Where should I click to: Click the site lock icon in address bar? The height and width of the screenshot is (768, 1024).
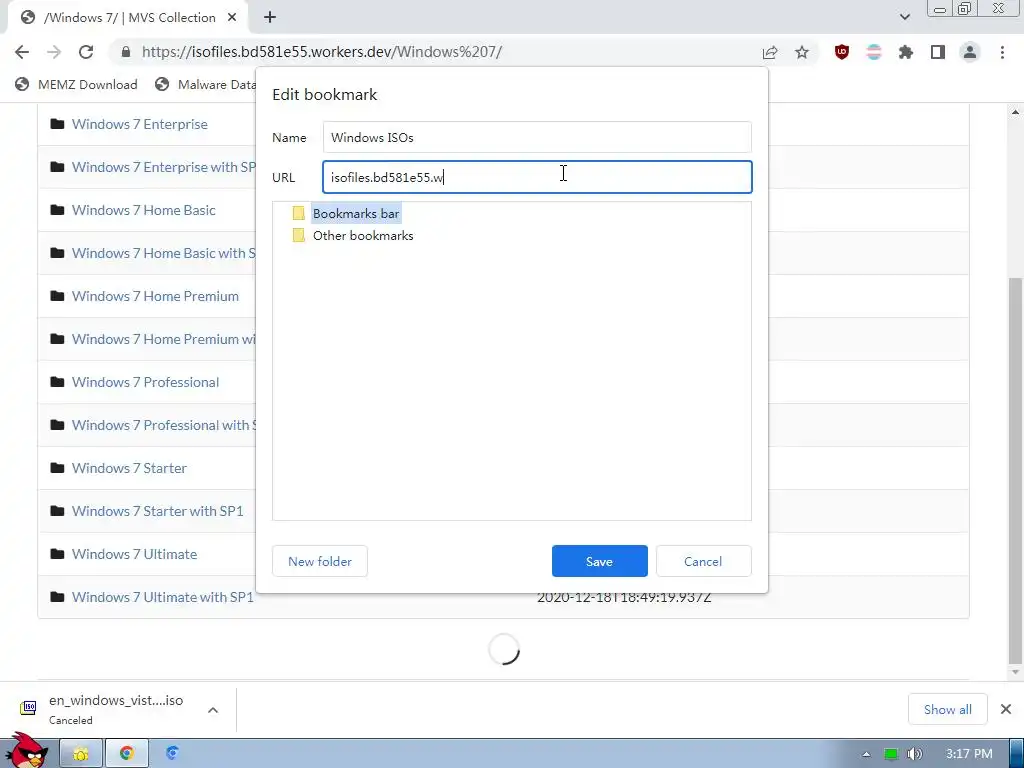pos(126,52)
